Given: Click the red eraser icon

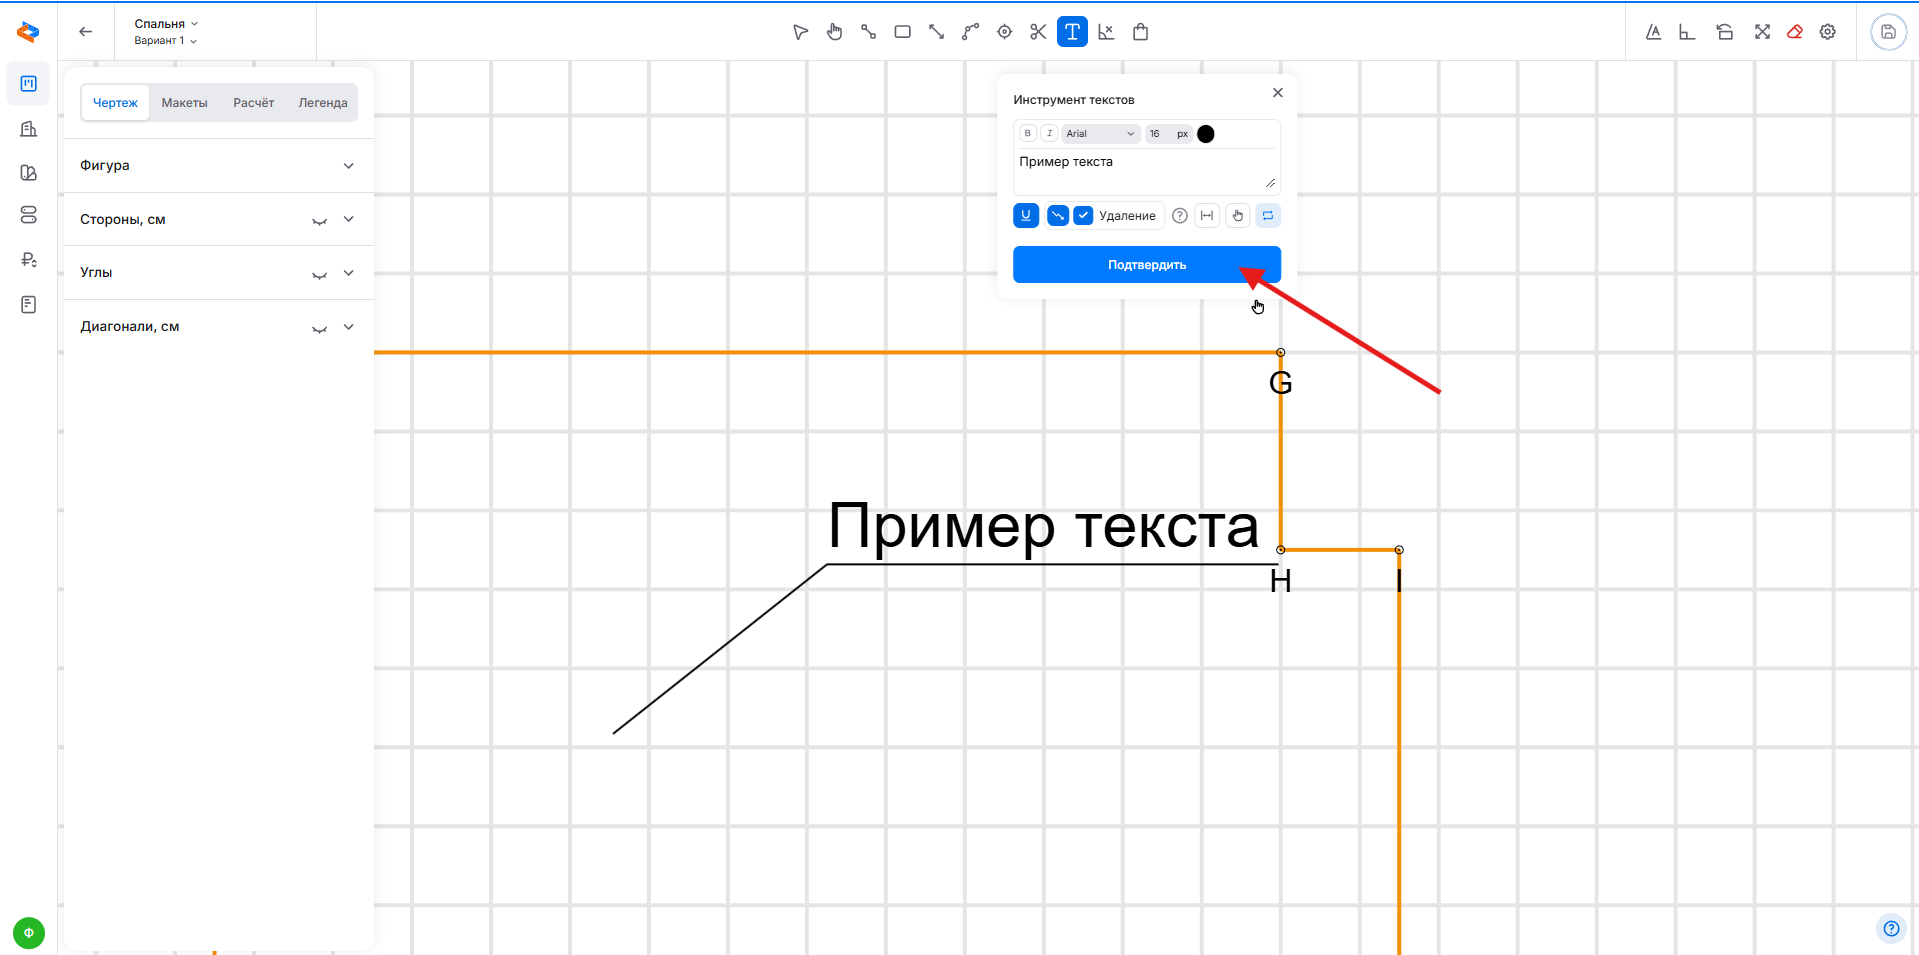Looking at the screenshot, I should (x=1795, y=32).
